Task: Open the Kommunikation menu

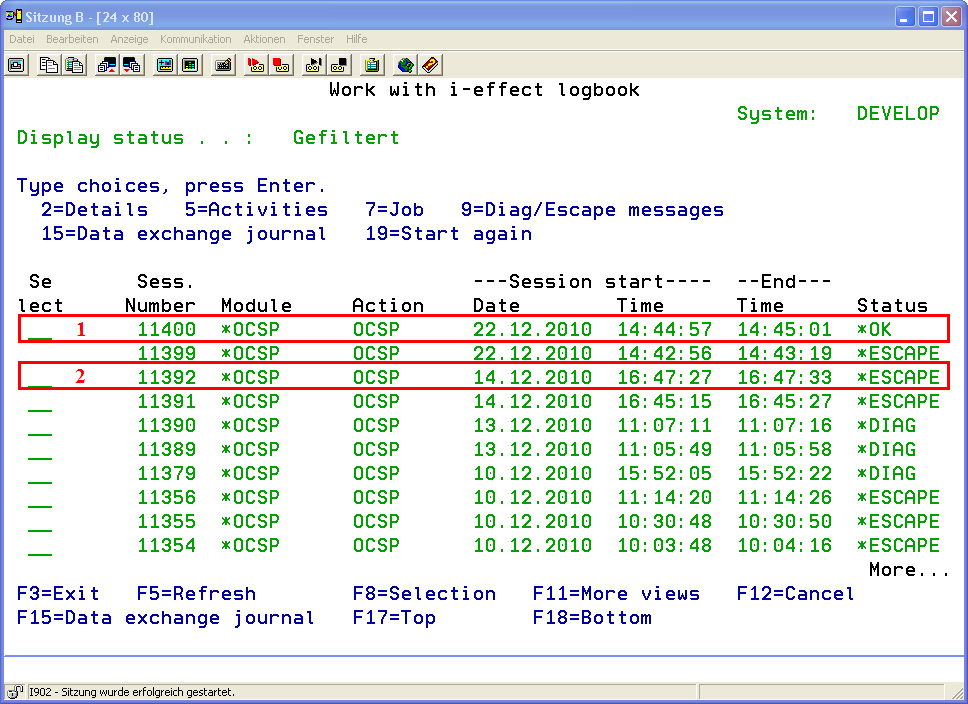Action: tap(195, 39)
